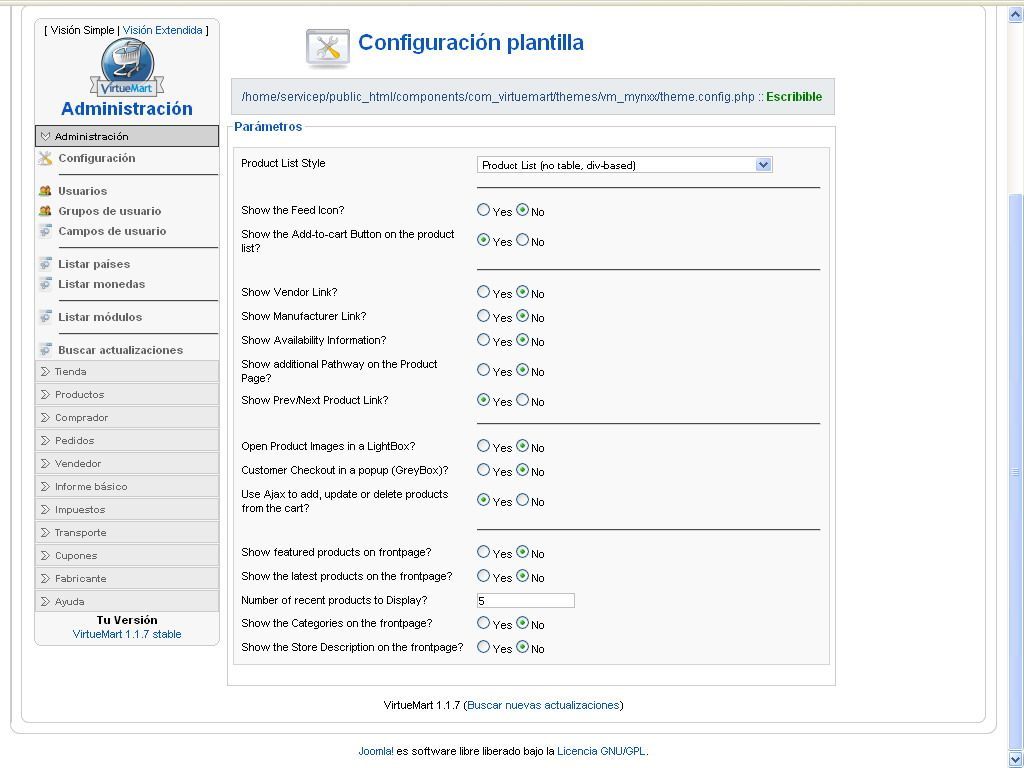This screenshot has width=1024, height=768.
Task: Expand the Pedidos sidebar section
Action: coord(127,440)
